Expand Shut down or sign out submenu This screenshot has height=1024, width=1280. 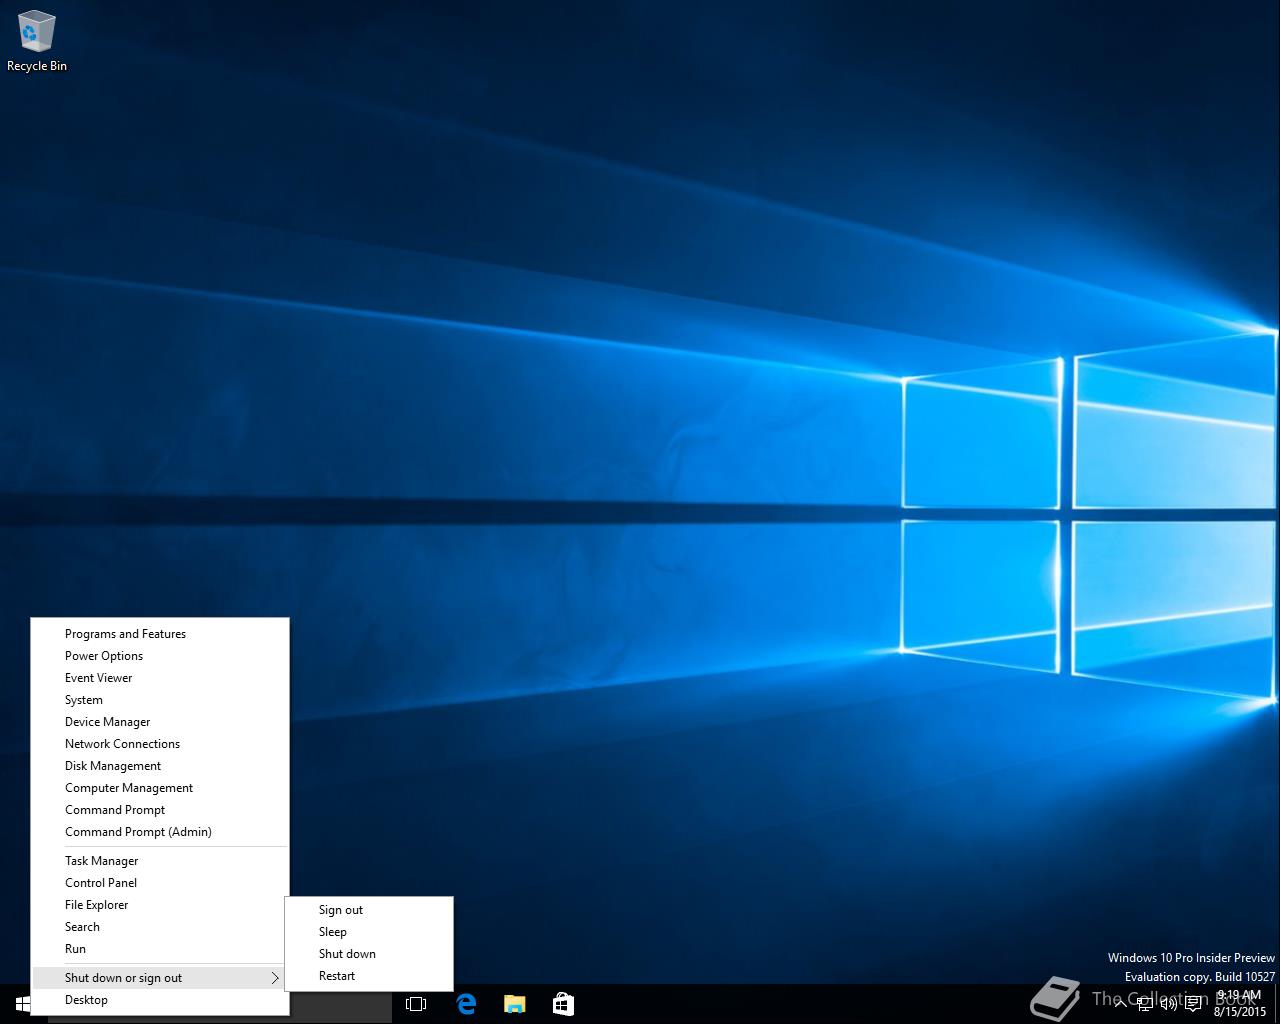coord(160,978)
